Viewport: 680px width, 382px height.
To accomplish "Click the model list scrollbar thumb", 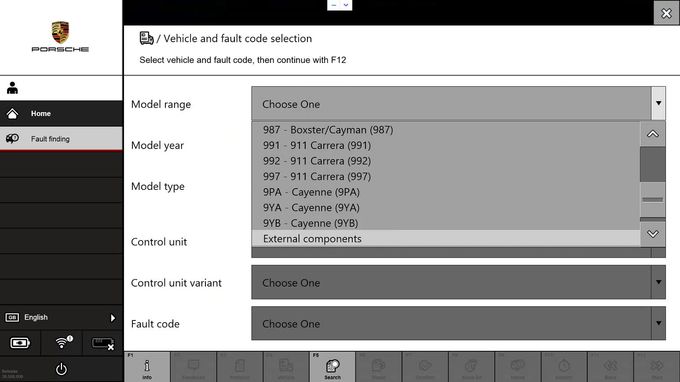I will (653, 164).
